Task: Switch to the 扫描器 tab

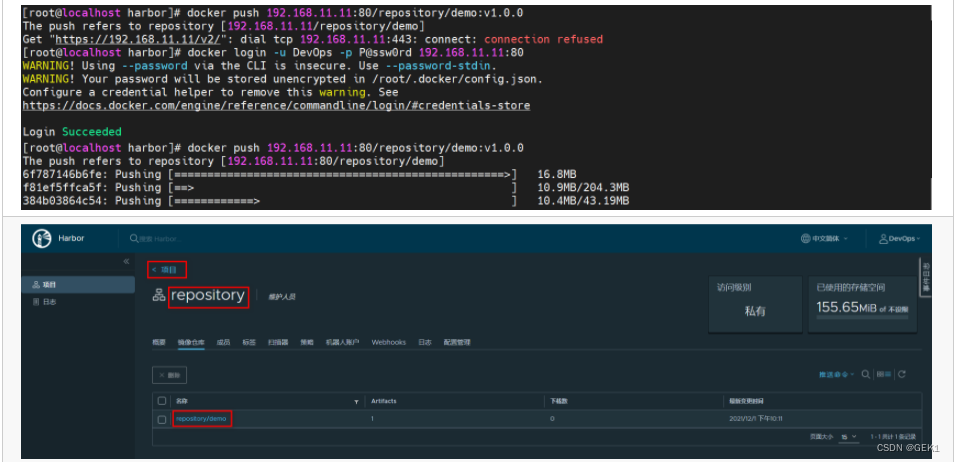Action: [278, 342]
